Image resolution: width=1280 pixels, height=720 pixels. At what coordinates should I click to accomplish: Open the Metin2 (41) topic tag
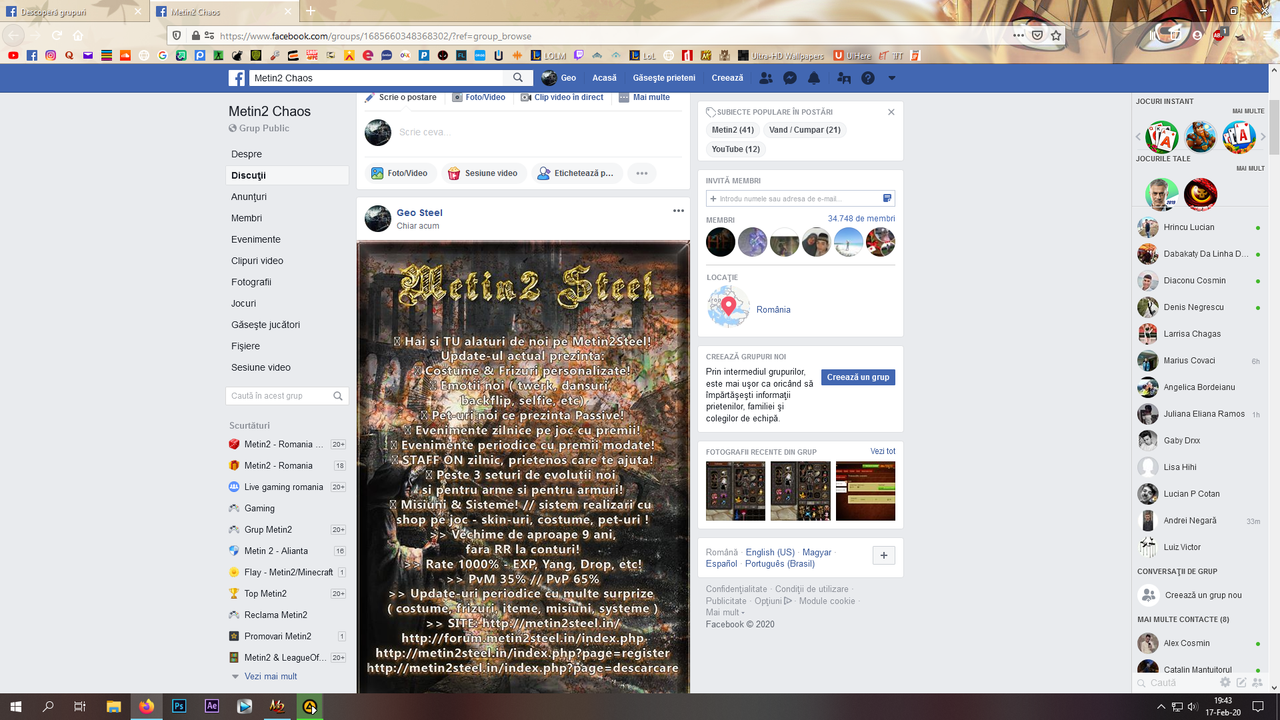(733, 130)
